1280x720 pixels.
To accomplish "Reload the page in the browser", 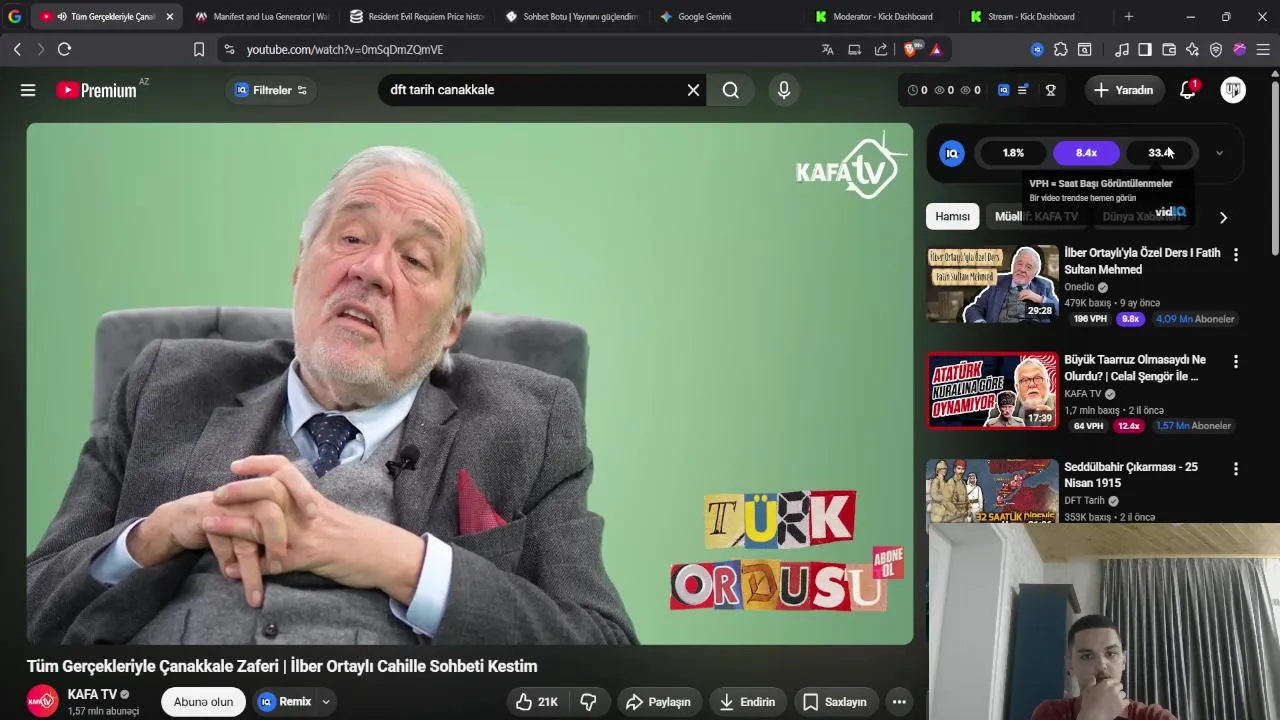I will (x=65, y=49).
